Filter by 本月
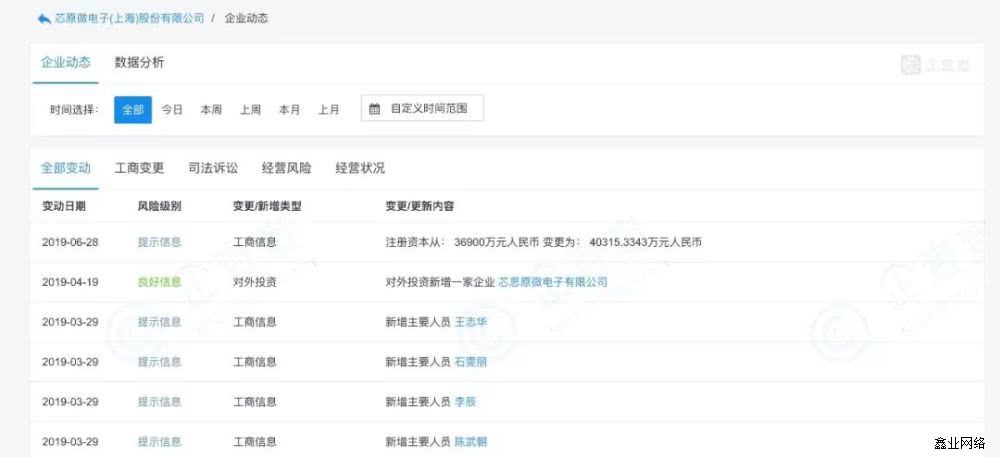The width and height of the screenshot is (1000, 457). [x=289, y=110]
